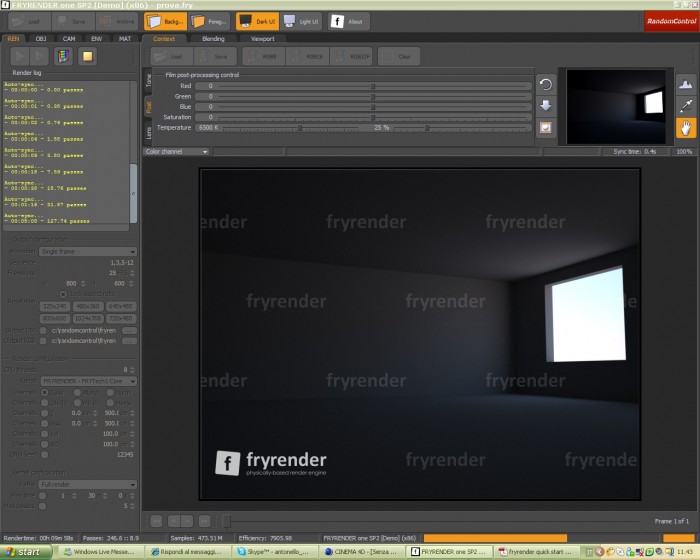The height and width of the screenshot is (560, 700).
Task: Switch to Dark UI theme
Action: 258,21
